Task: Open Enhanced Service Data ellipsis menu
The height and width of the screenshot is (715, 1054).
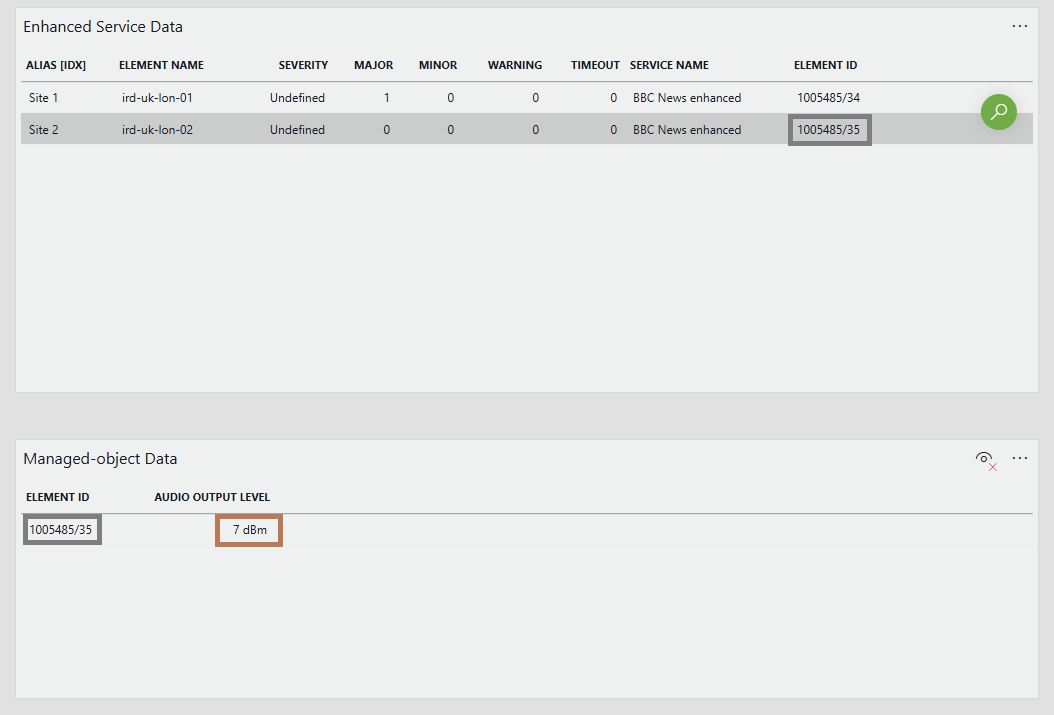Action: coord(1020,26)
